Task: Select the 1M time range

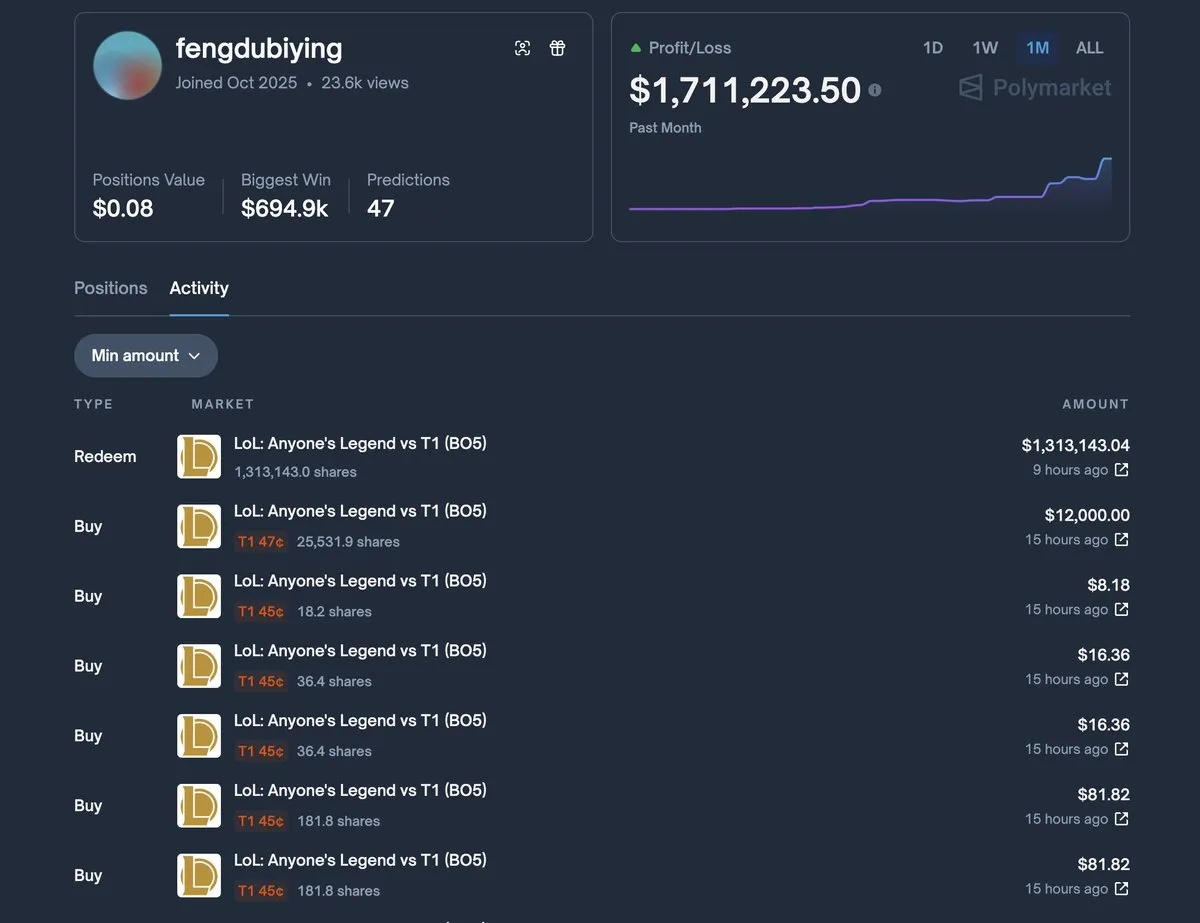Action: [1037, 48]
